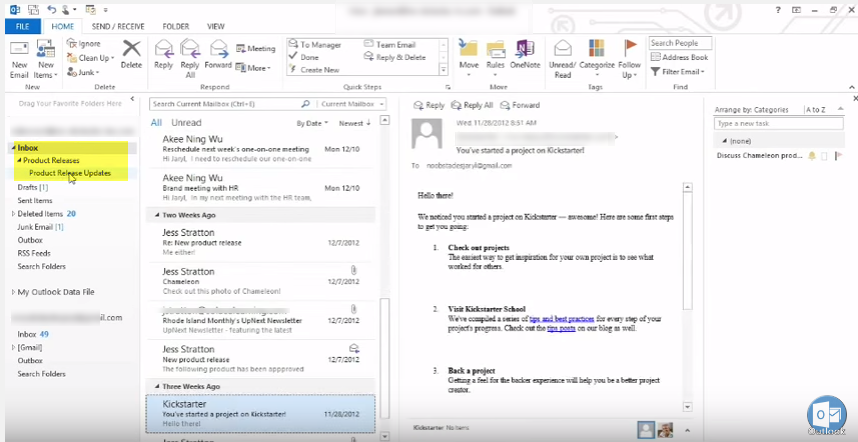Click the ribbon Forward icon
Viewport: 858px width, 442px height.
point(218,55)
